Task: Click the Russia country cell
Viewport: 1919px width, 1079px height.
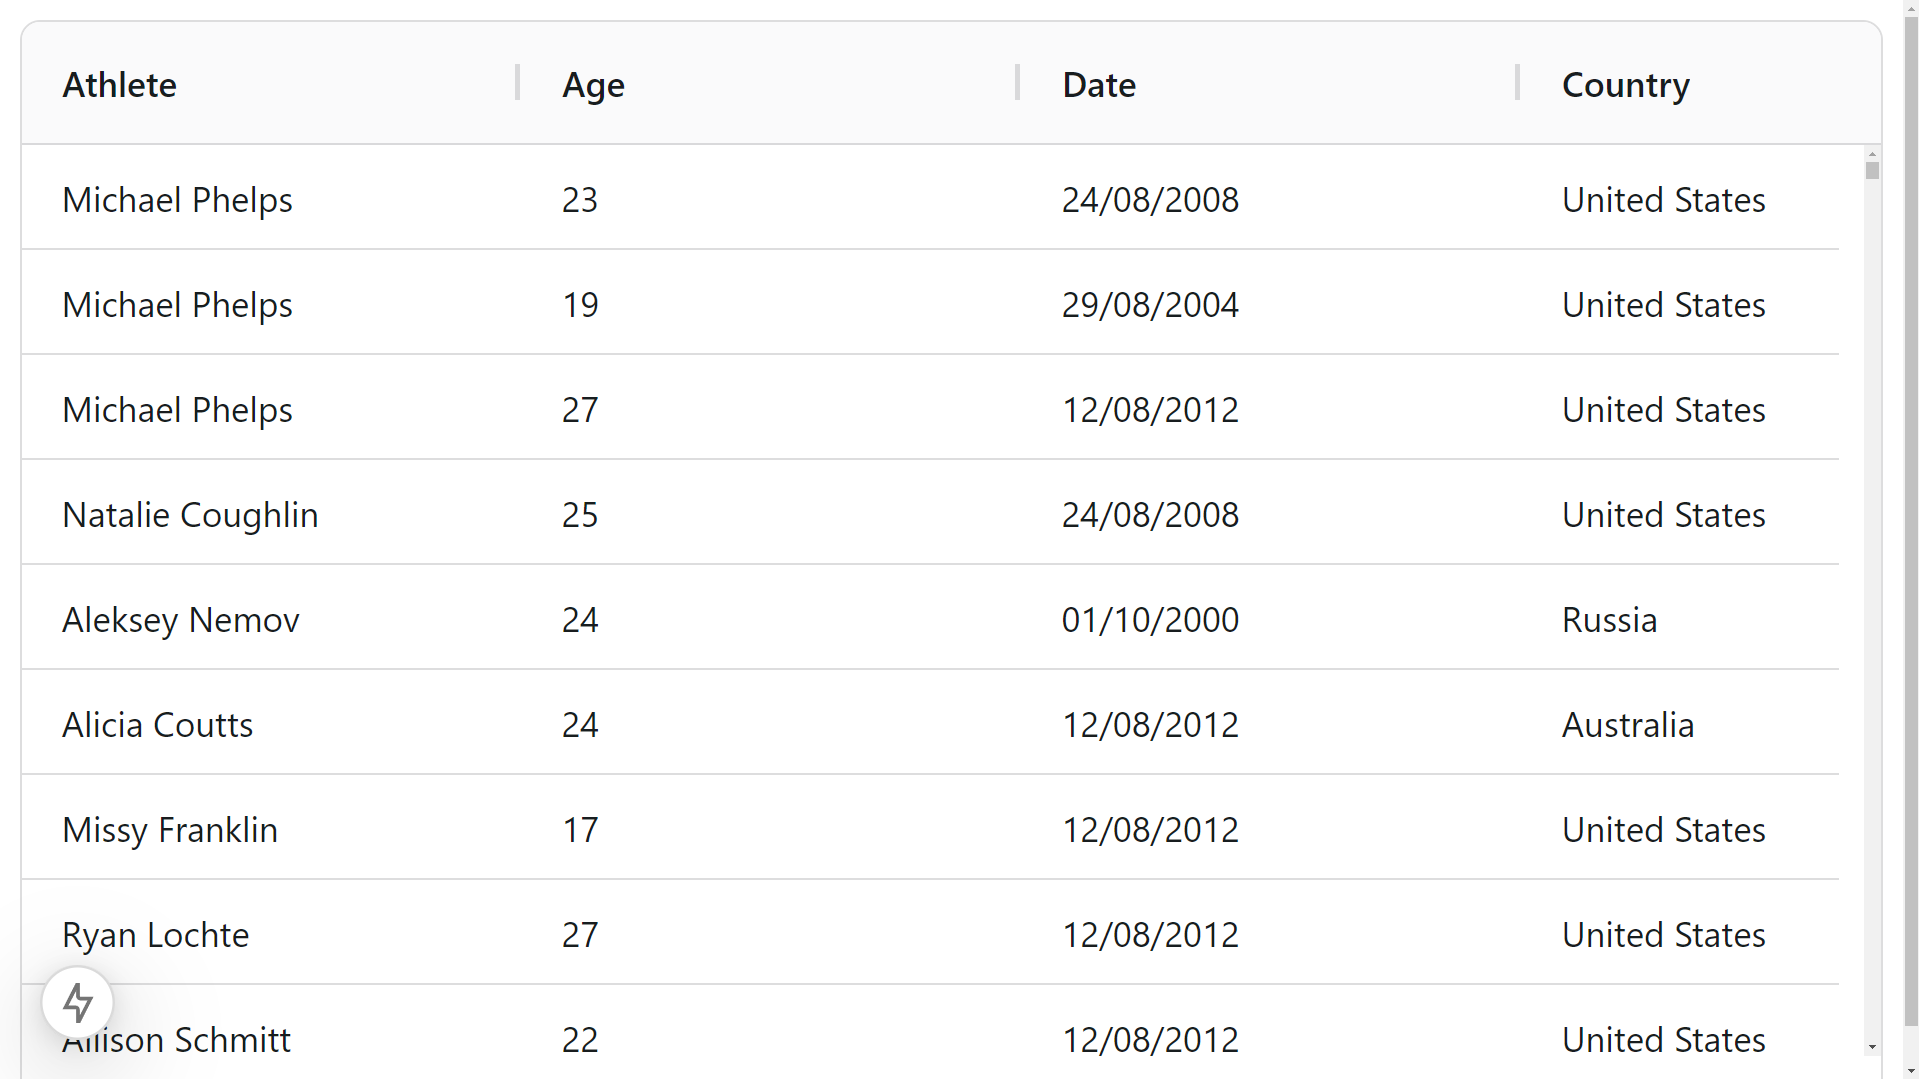Action: coord(1608,619)
